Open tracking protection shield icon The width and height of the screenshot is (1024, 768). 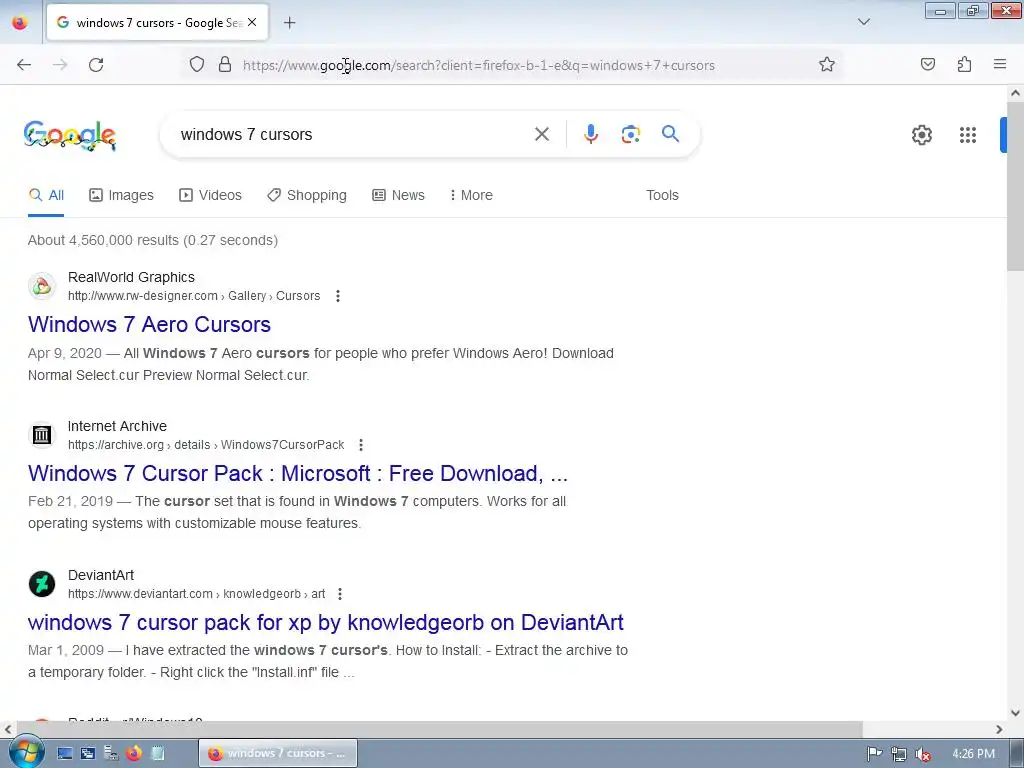[197, 64]
